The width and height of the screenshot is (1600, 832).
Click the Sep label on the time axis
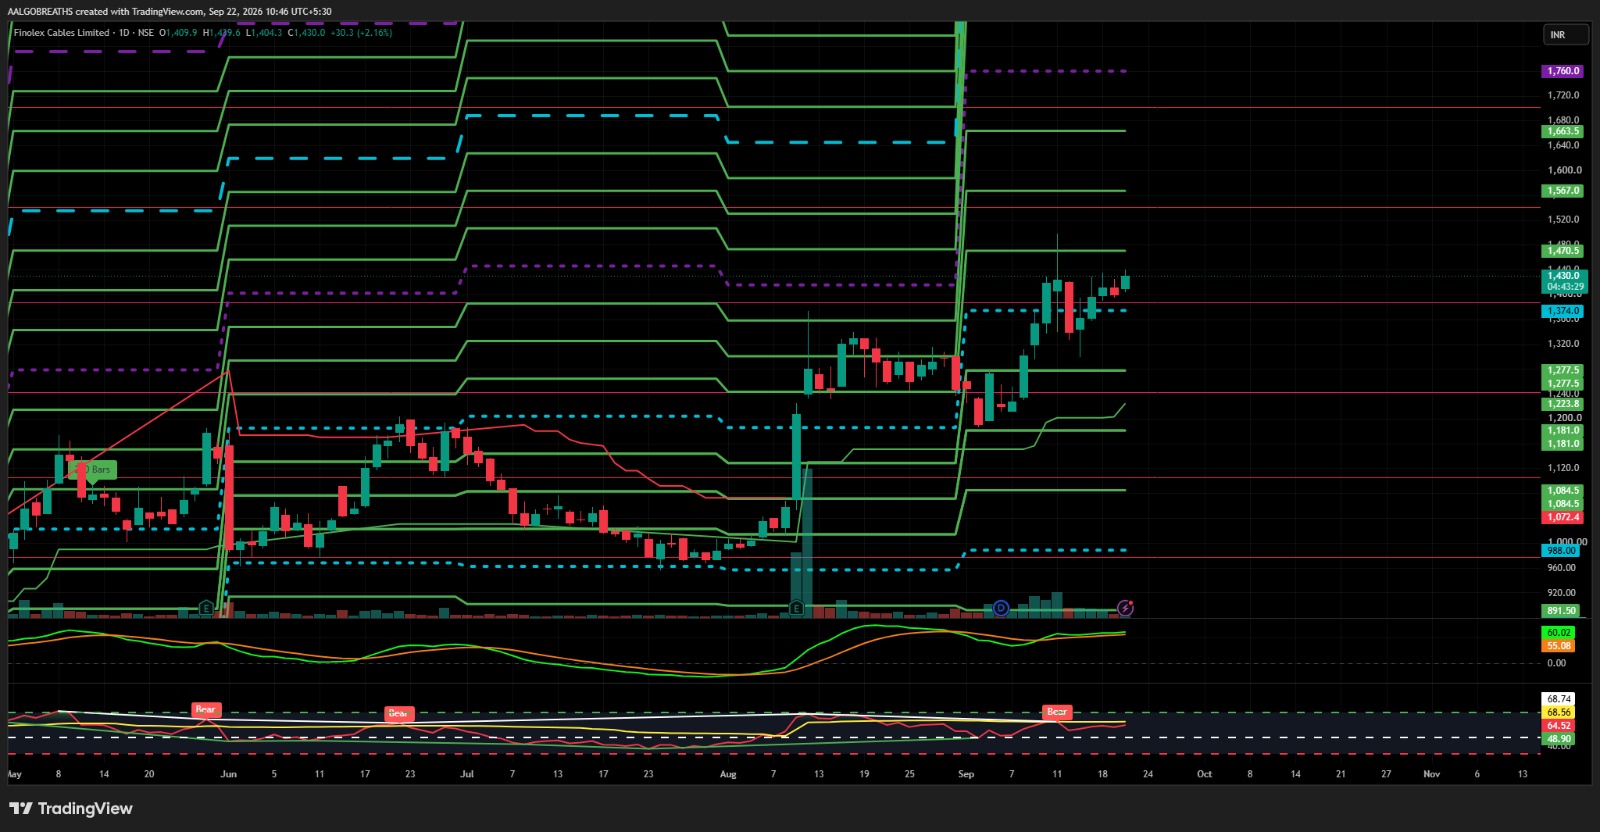click(966, 774)
